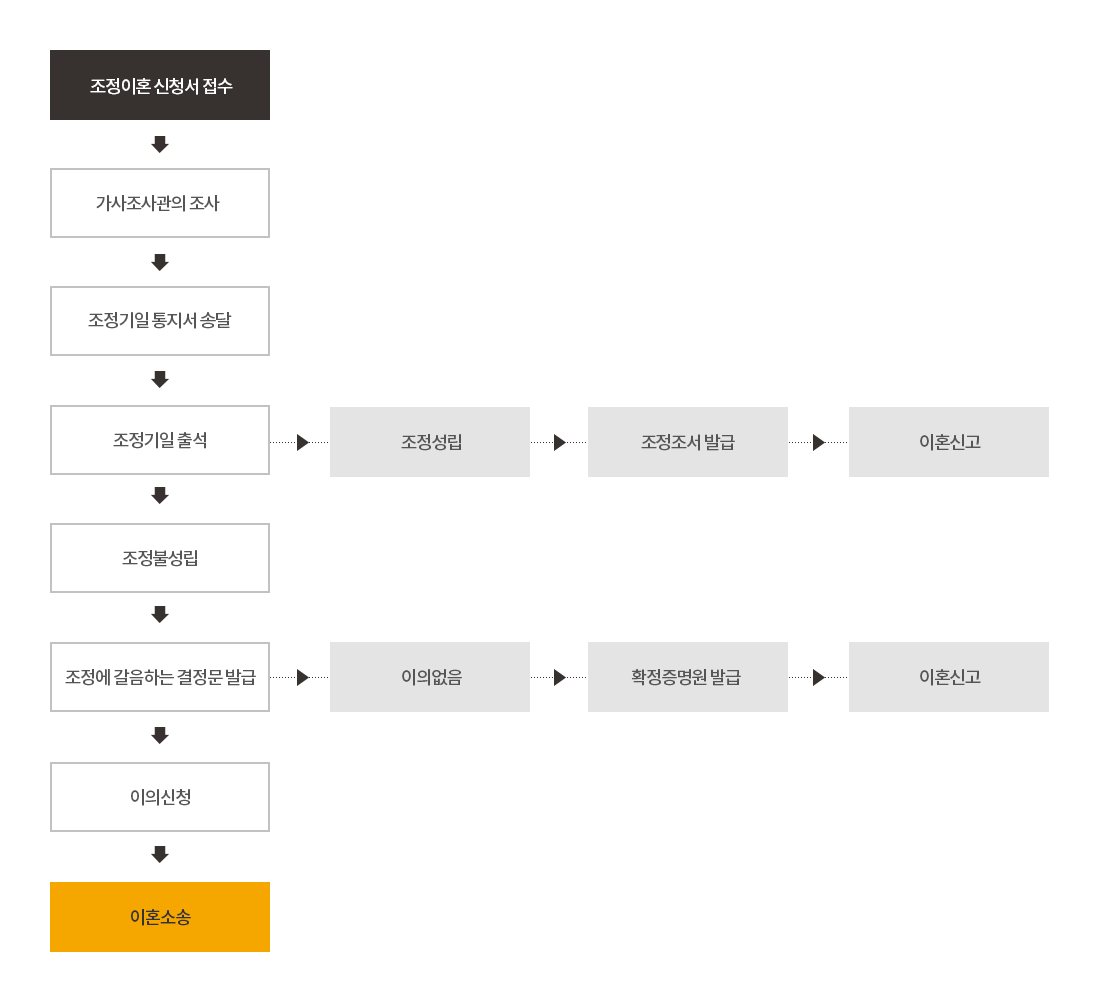Click the gray 이의없음 box
This screenshot has width=1100, height=1001.
point(430,677)
